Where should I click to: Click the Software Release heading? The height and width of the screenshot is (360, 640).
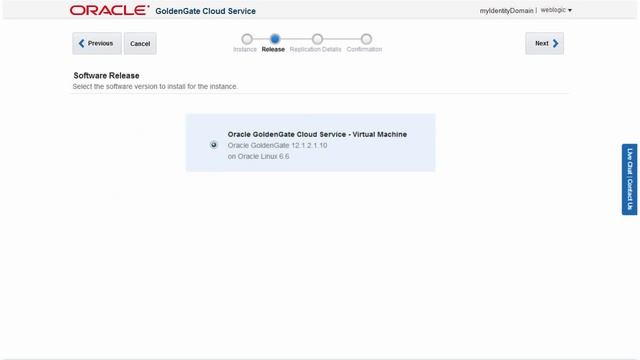coord(106,76)
